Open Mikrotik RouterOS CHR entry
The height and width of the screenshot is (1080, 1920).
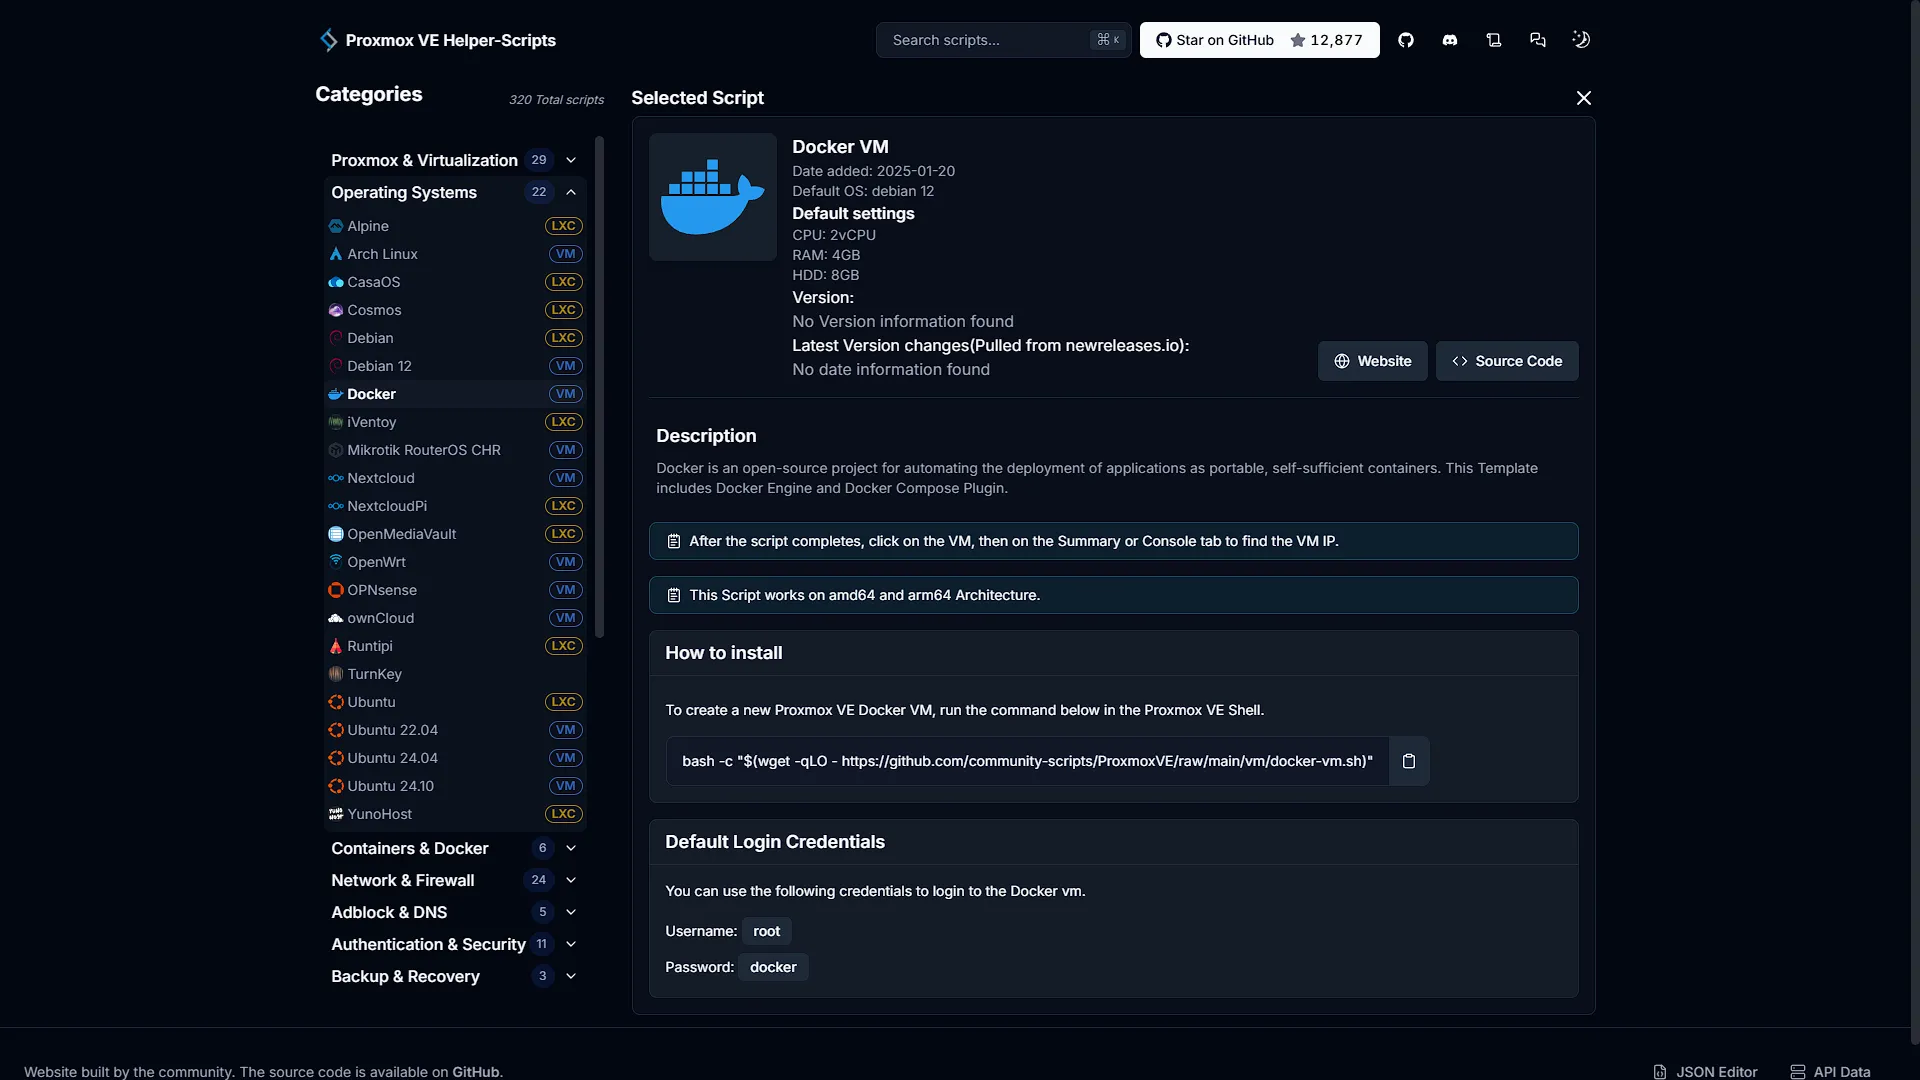tap(455, 450)
